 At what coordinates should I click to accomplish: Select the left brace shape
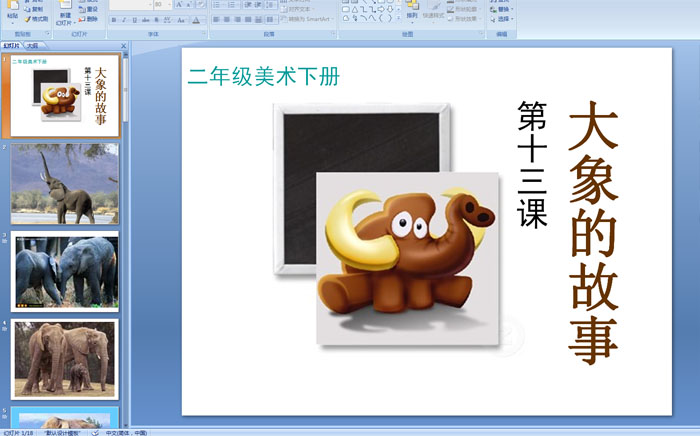381,18
